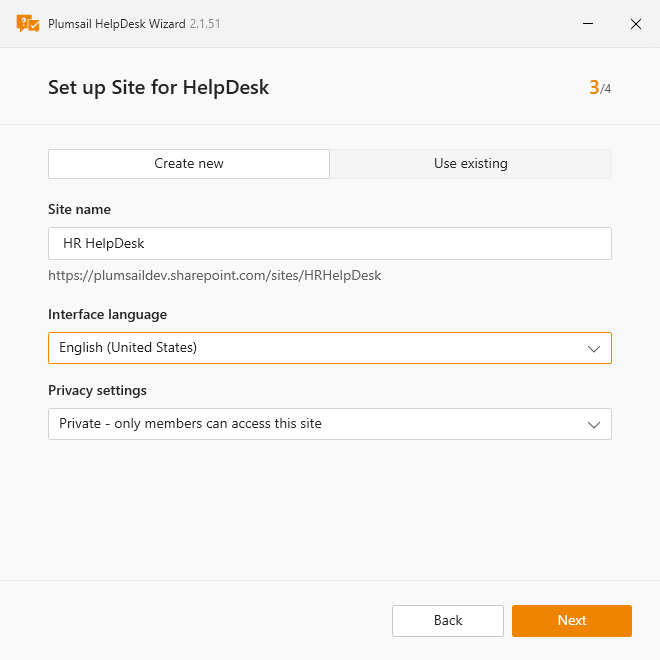Image resolution: width=660 pixels, height=660 pixels.
Task: Click the Interface language label
Action: (107, 314)
